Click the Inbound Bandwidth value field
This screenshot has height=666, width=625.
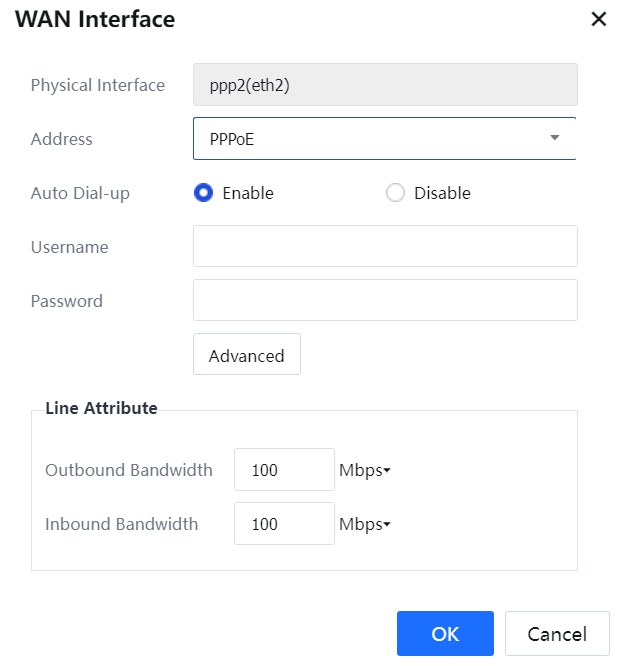[x=284, y=524]
